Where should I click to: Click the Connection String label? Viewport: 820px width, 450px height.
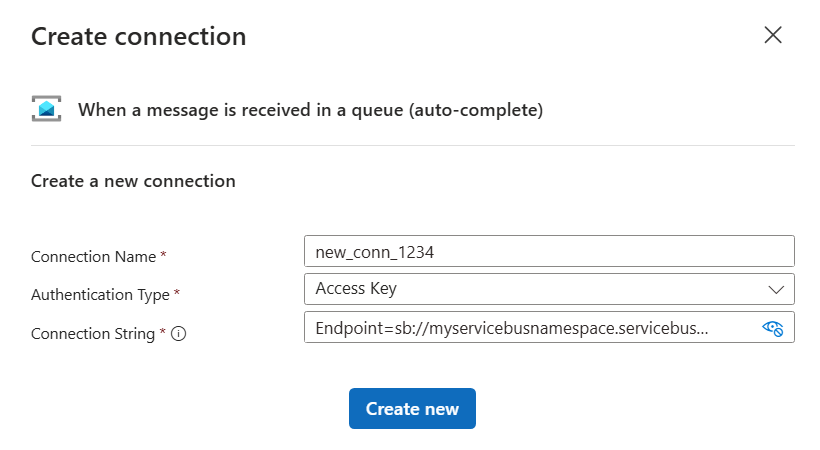coord(92,334)
